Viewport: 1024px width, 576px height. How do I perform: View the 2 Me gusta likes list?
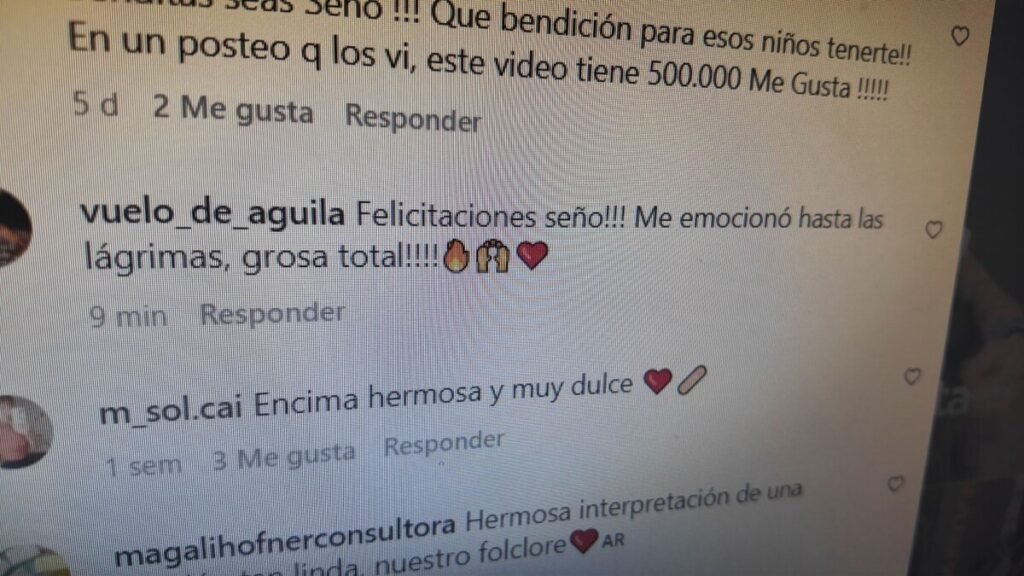[x=233, y=109]
